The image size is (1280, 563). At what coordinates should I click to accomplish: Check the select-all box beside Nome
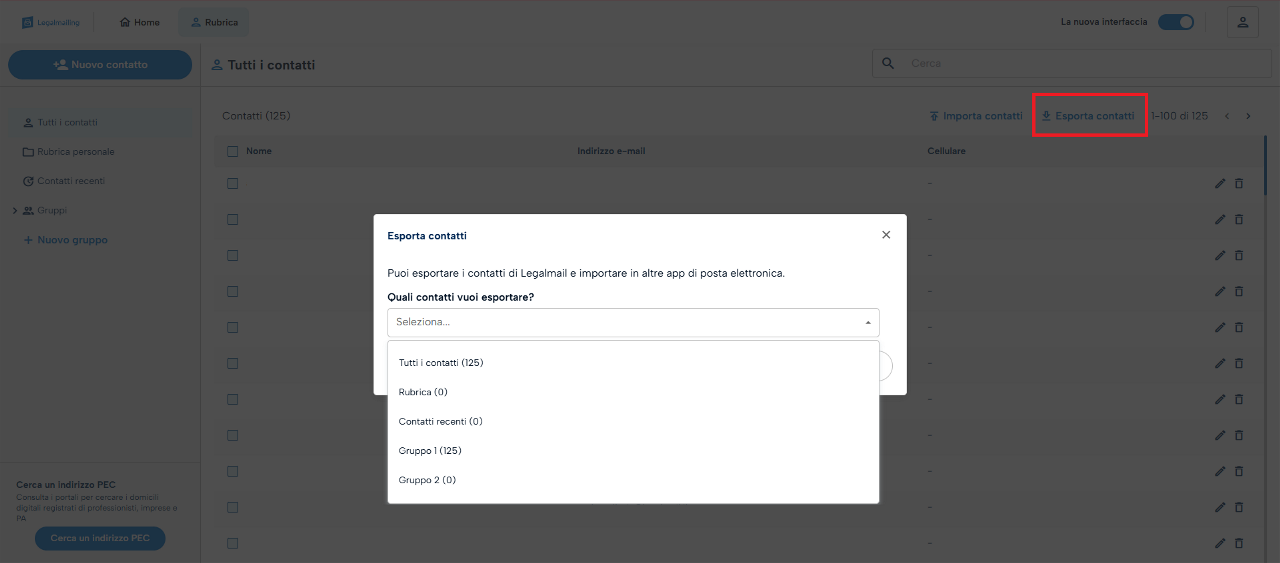tap(233, 152)
